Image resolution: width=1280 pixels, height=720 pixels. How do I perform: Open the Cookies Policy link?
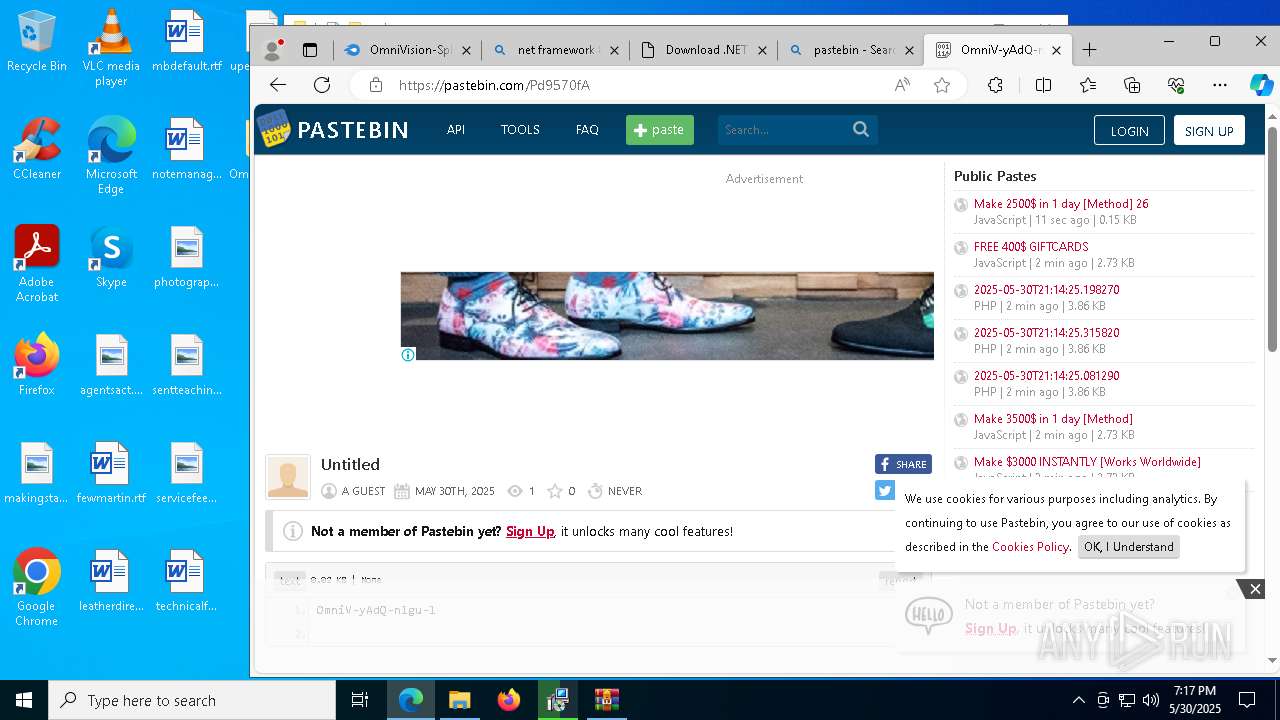[x=1030, y=547]
